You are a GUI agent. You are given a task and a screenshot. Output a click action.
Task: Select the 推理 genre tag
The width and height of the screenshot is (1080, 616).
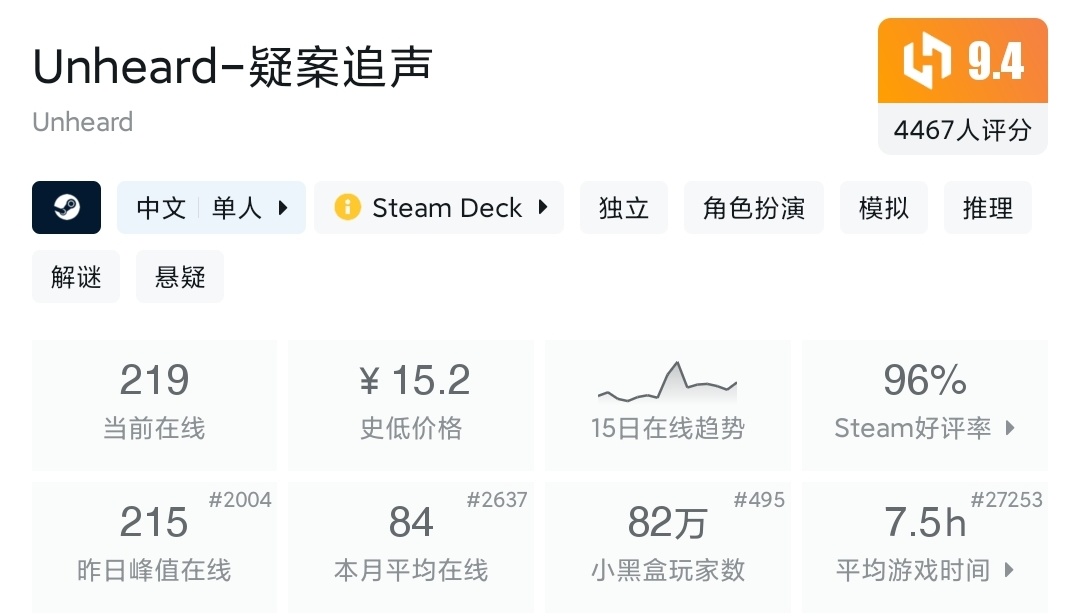pyautogui.click(x=988, y=208)
